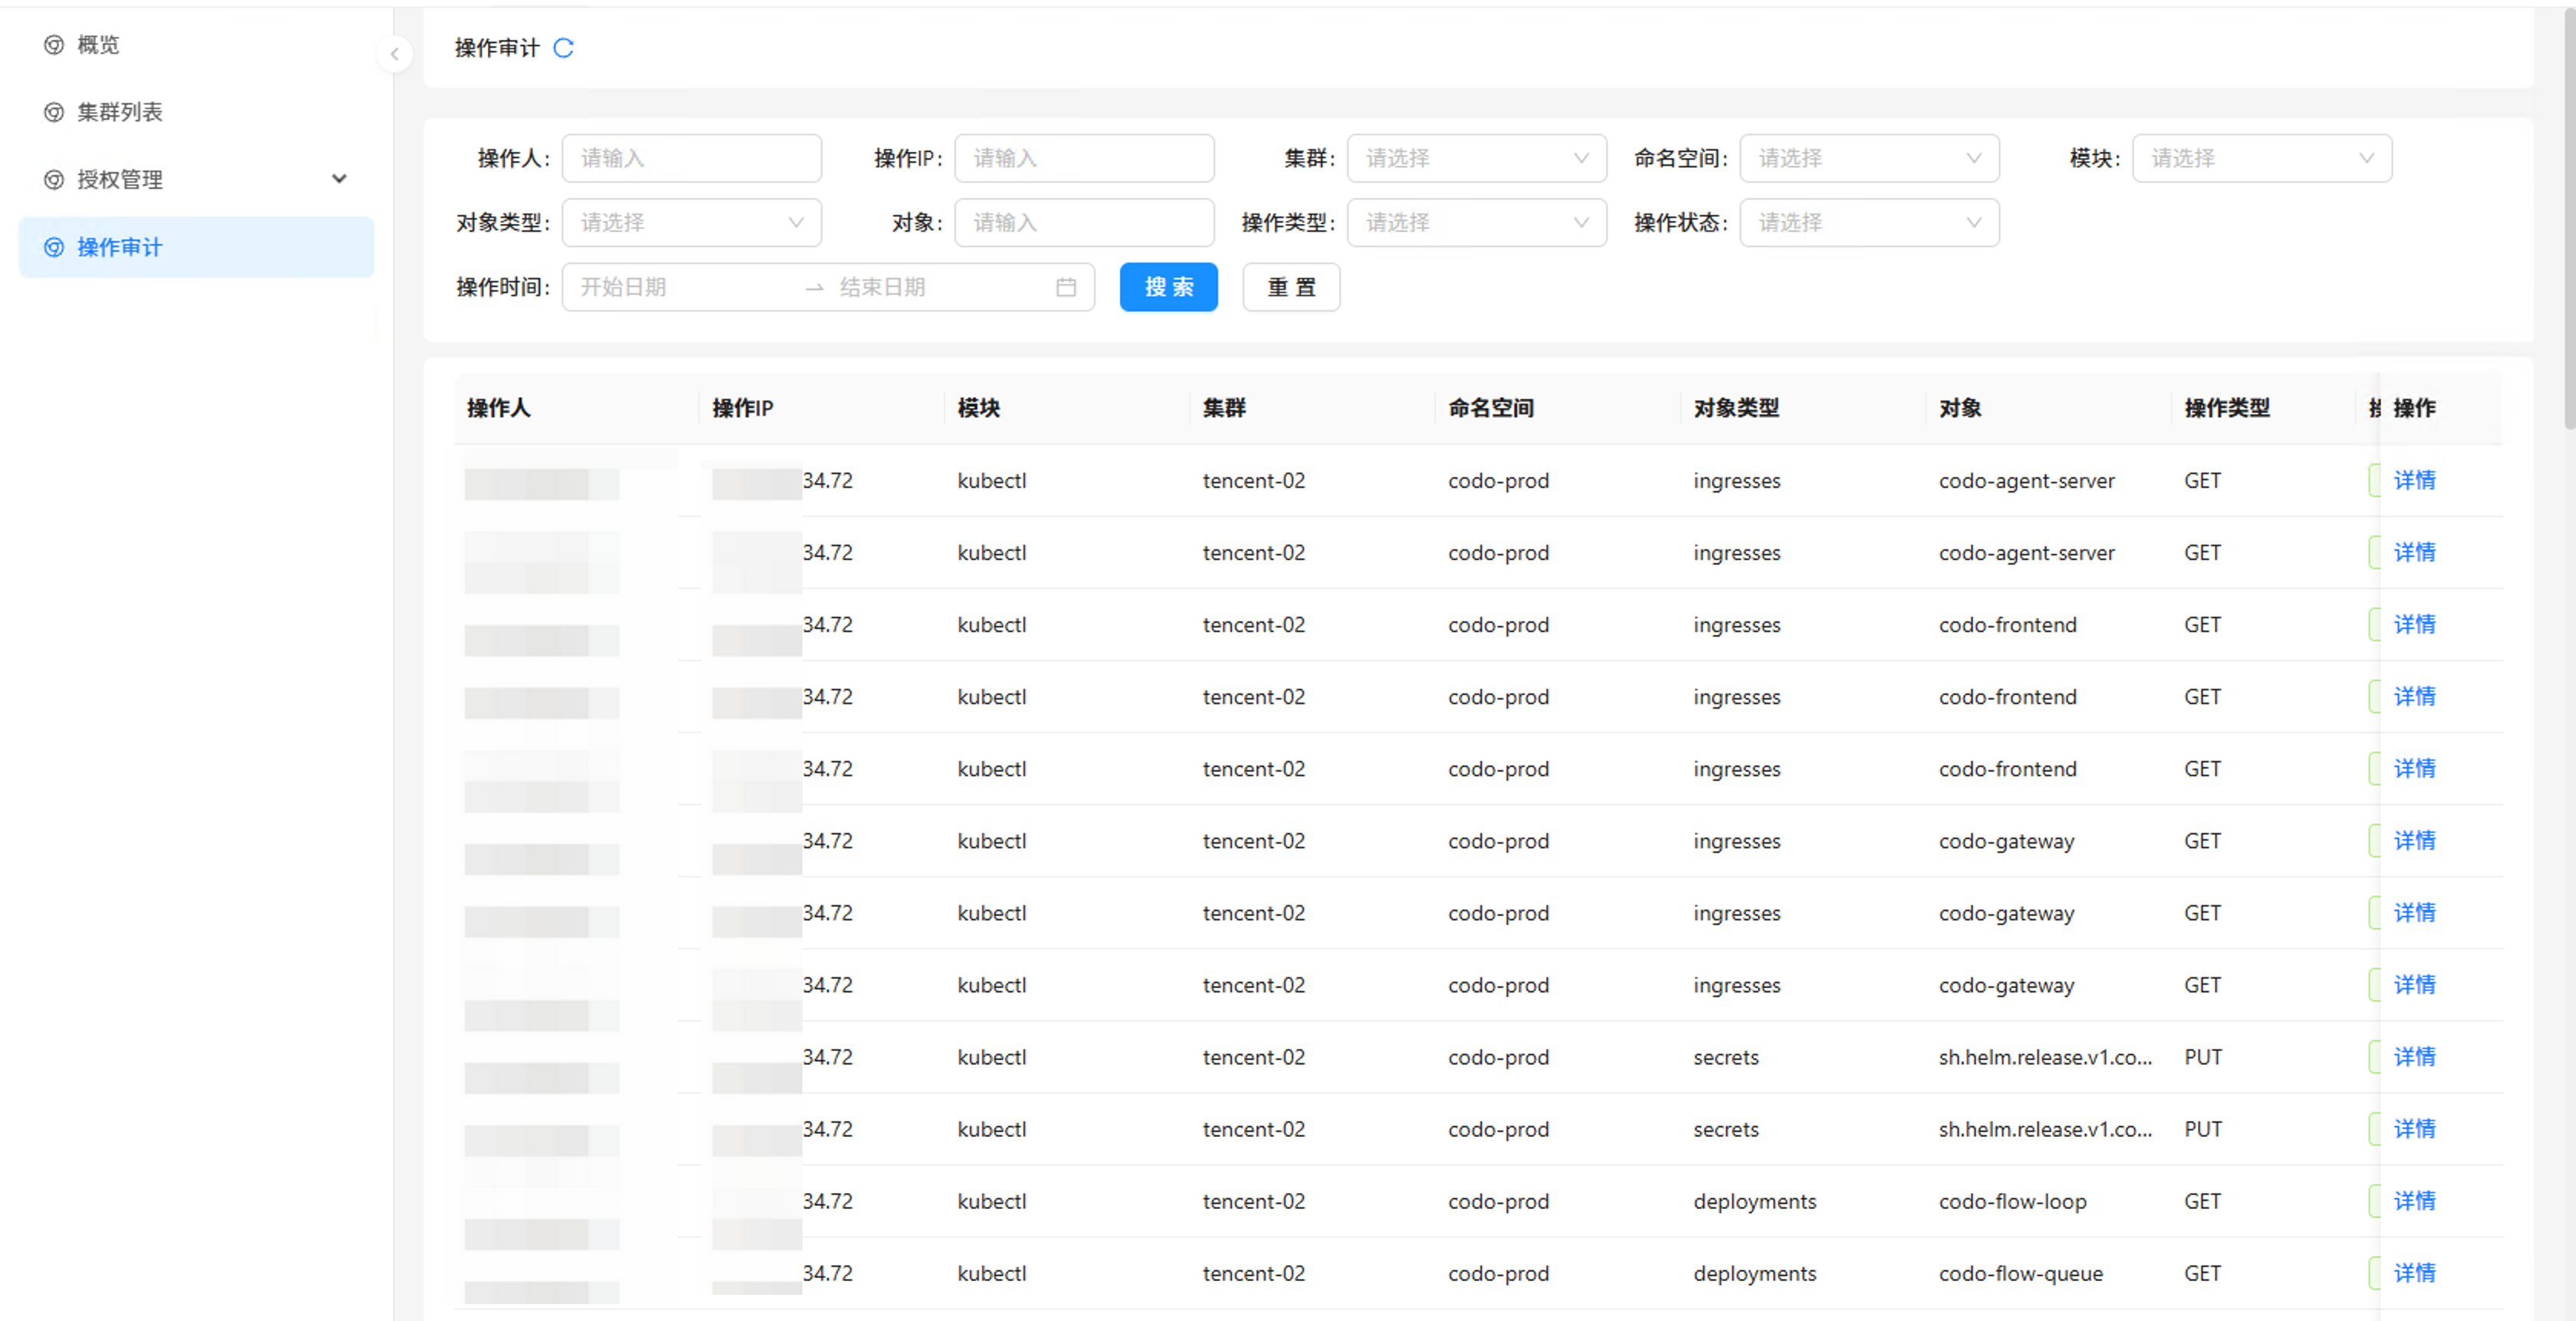Click the 集群列表 sidebar icon
The width and height of the screenshot is (2576, 1321).
(54, 112)
